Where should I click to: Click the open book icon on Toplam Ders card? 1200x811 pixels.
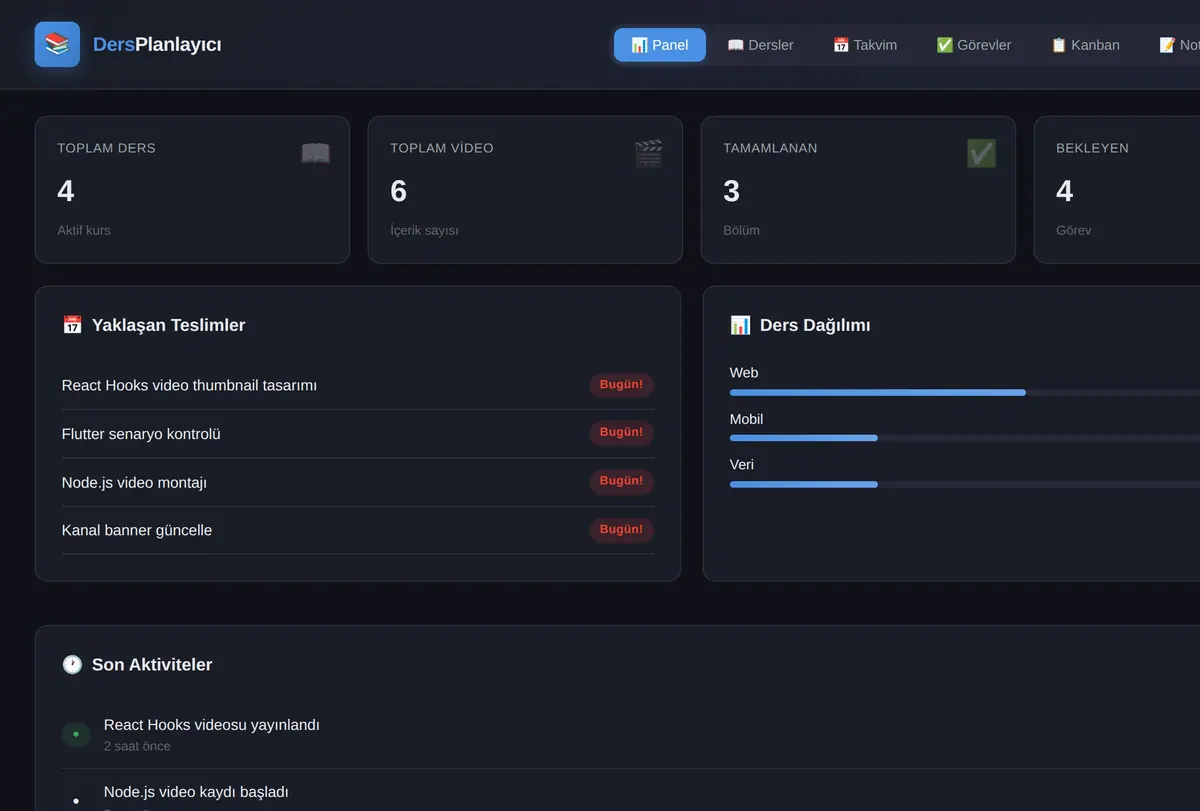(x=315, y=153)
